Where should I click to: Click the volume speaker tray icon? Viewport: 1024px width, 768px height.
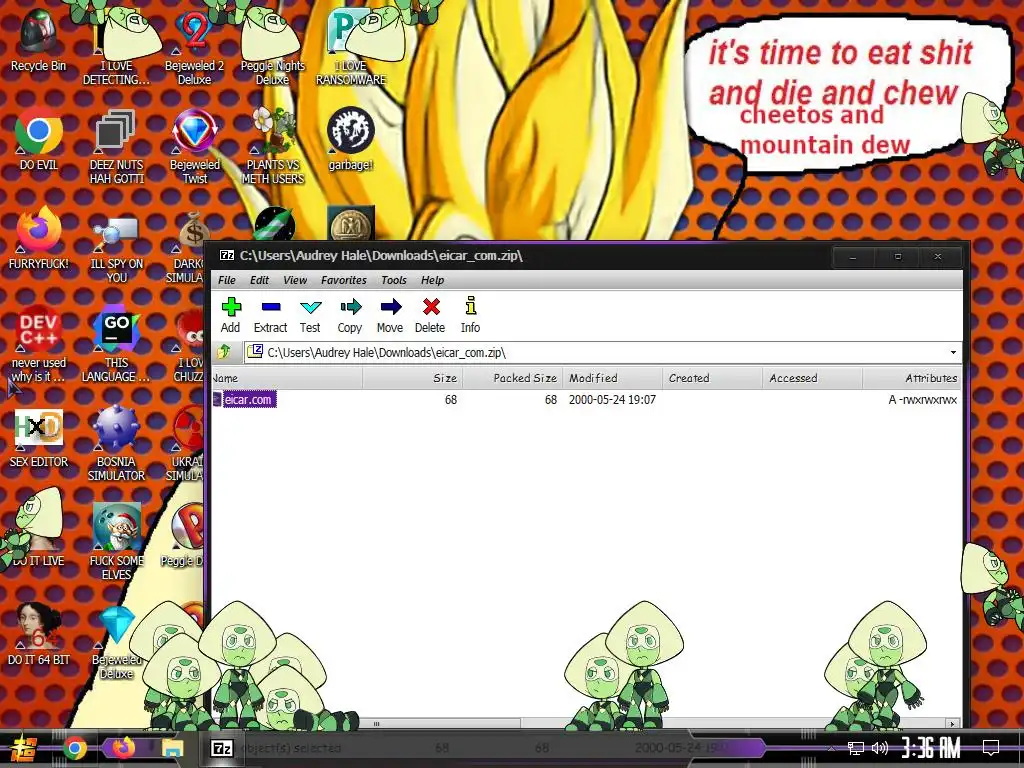[880, 748]
